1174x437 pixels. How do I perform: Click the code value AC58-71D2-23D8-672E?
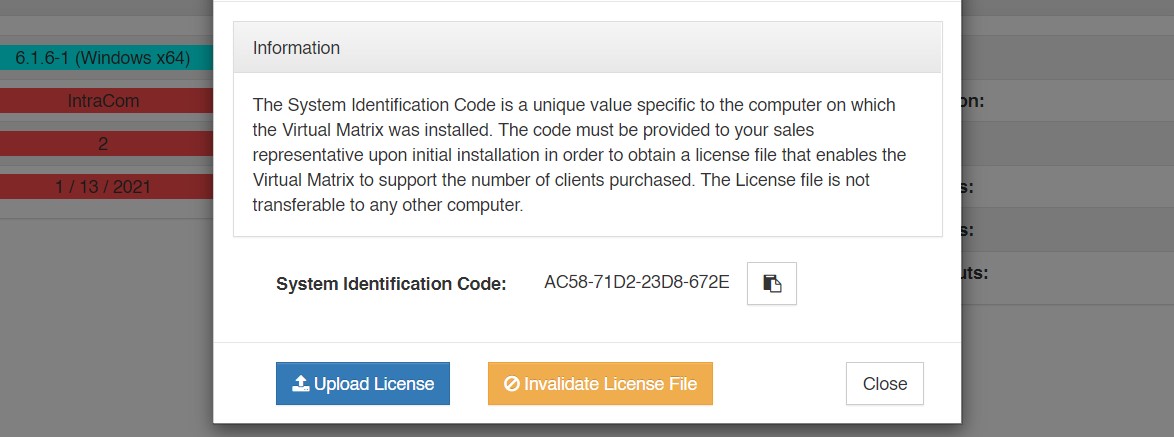(636, 283)
